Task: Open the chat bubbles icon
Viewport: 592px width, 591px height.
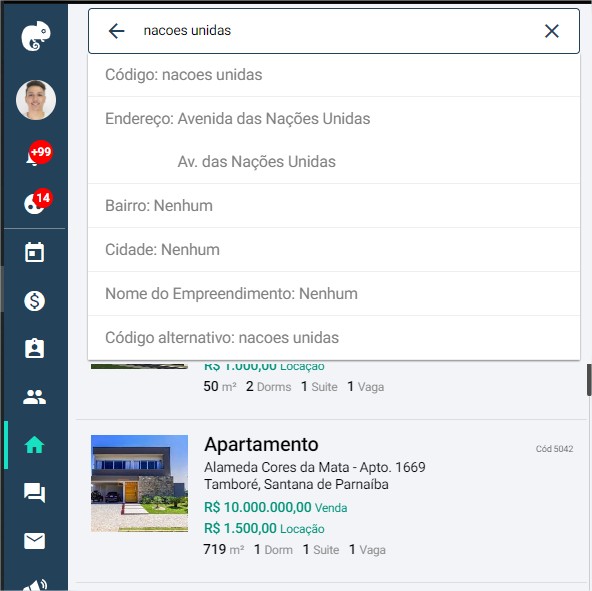Action: (x=34, y=493)
